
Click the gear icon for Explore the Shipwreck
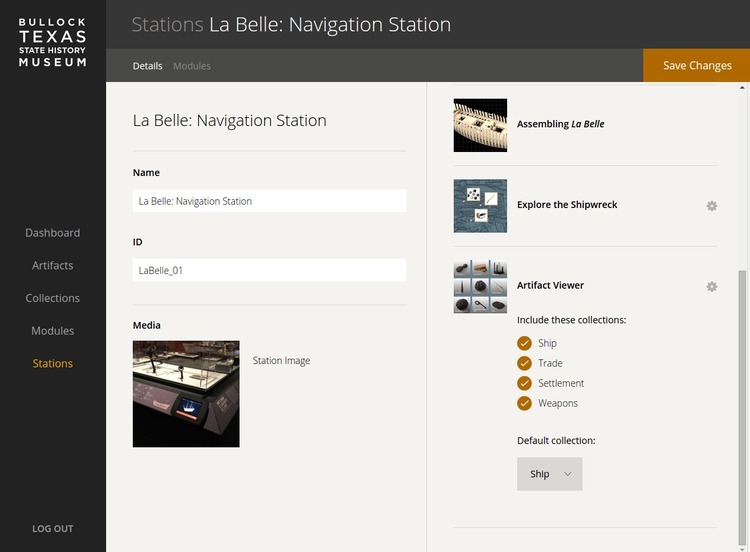[x=712, y=206]
